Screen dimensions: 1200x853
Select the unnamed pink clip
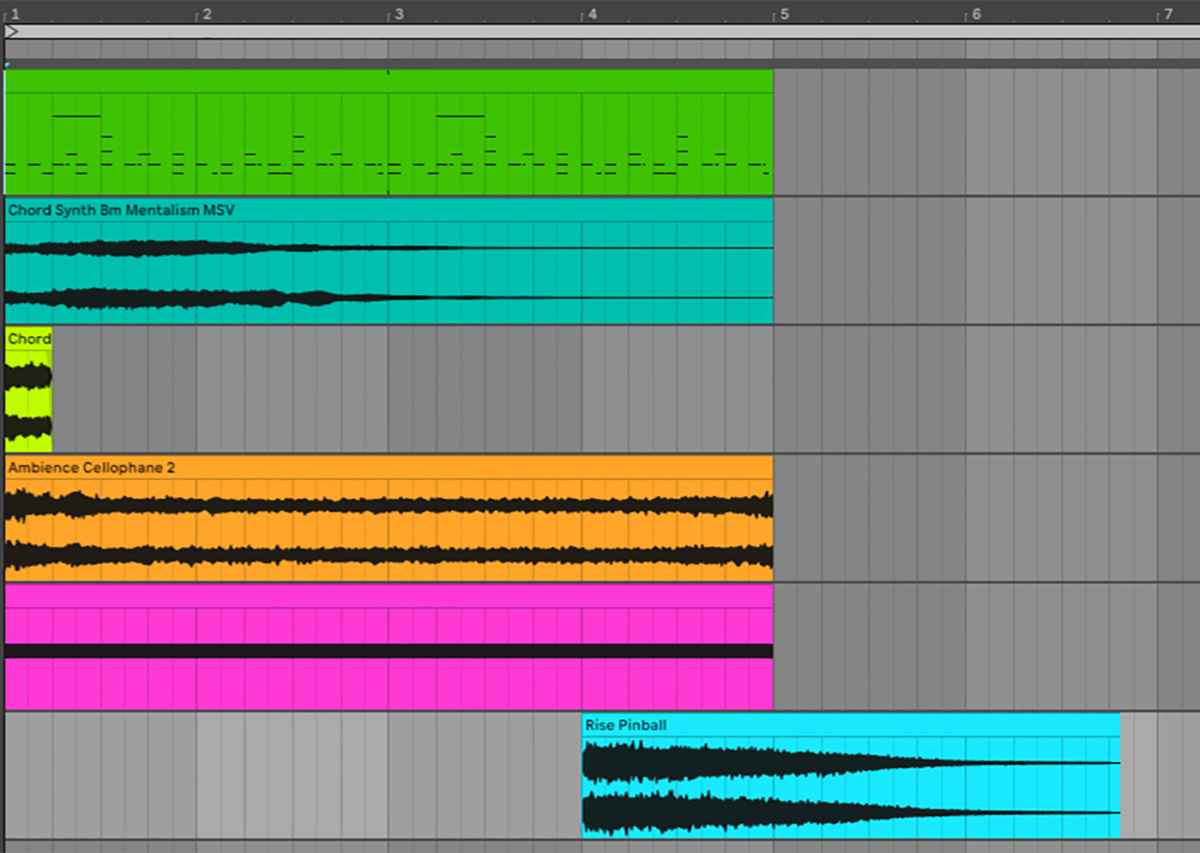pyautogui.click(x=389, y=647)
